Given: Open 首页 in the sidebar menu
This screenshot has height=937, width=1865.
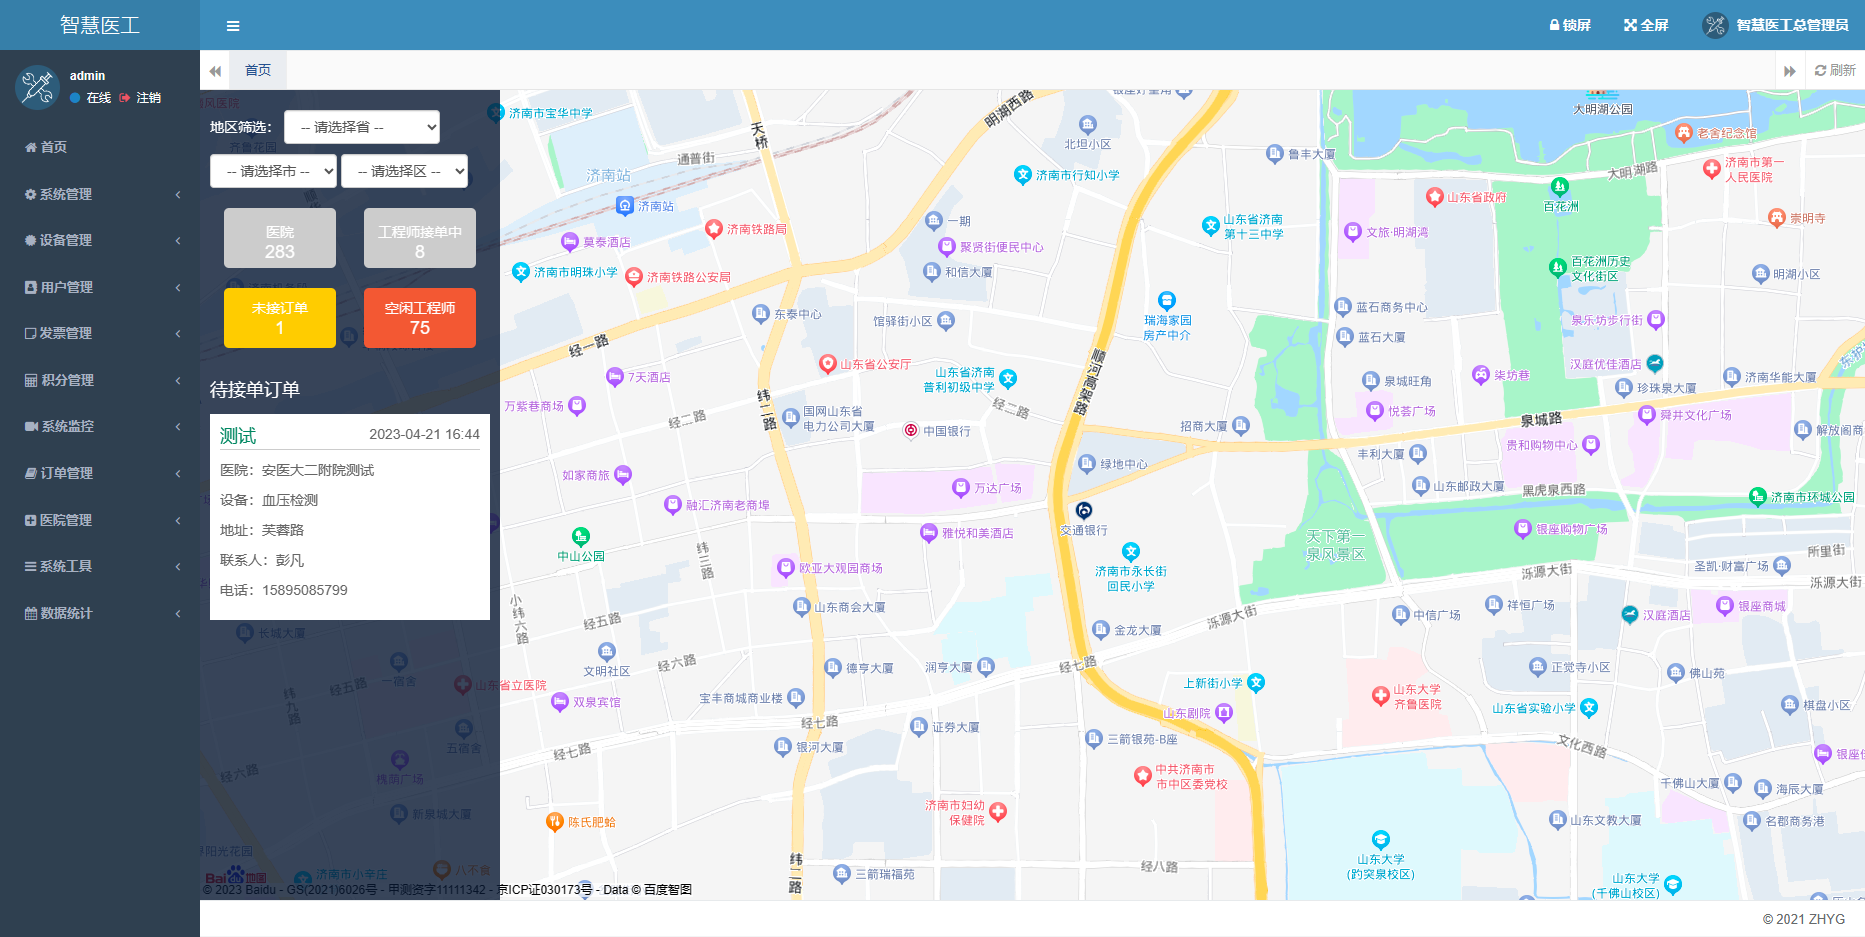Looking at the screenshot, I should click(100, 147).
